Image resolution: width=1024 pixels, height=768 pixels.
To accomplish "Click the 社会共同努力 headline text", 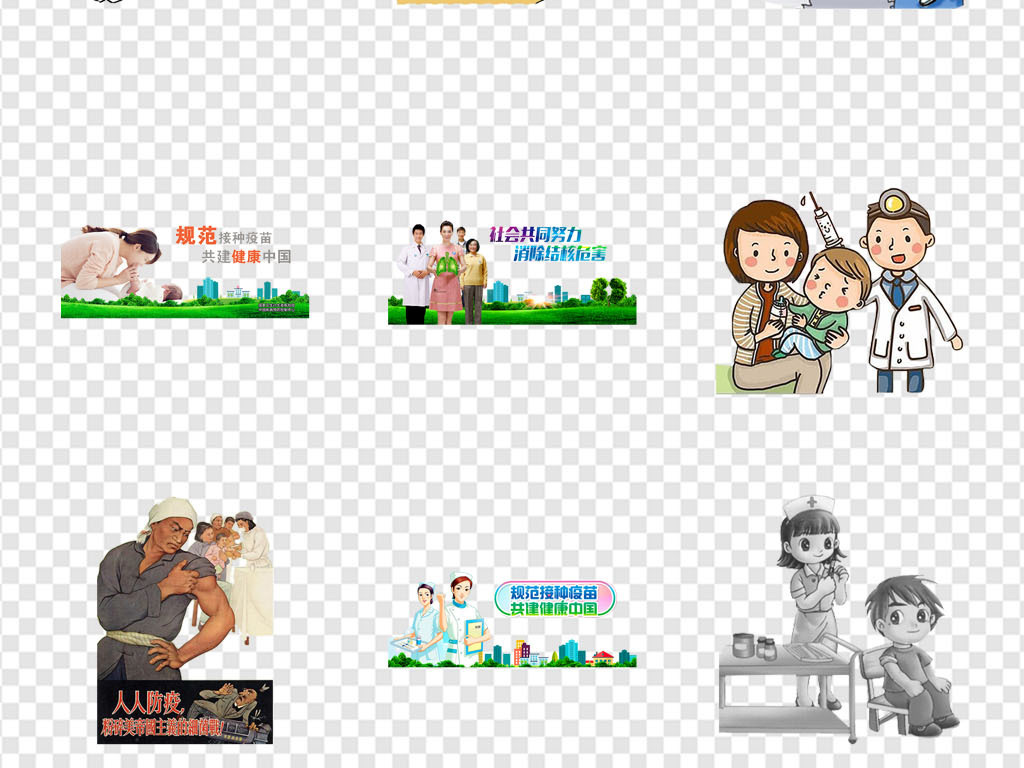I will click(x=534, y=235).
